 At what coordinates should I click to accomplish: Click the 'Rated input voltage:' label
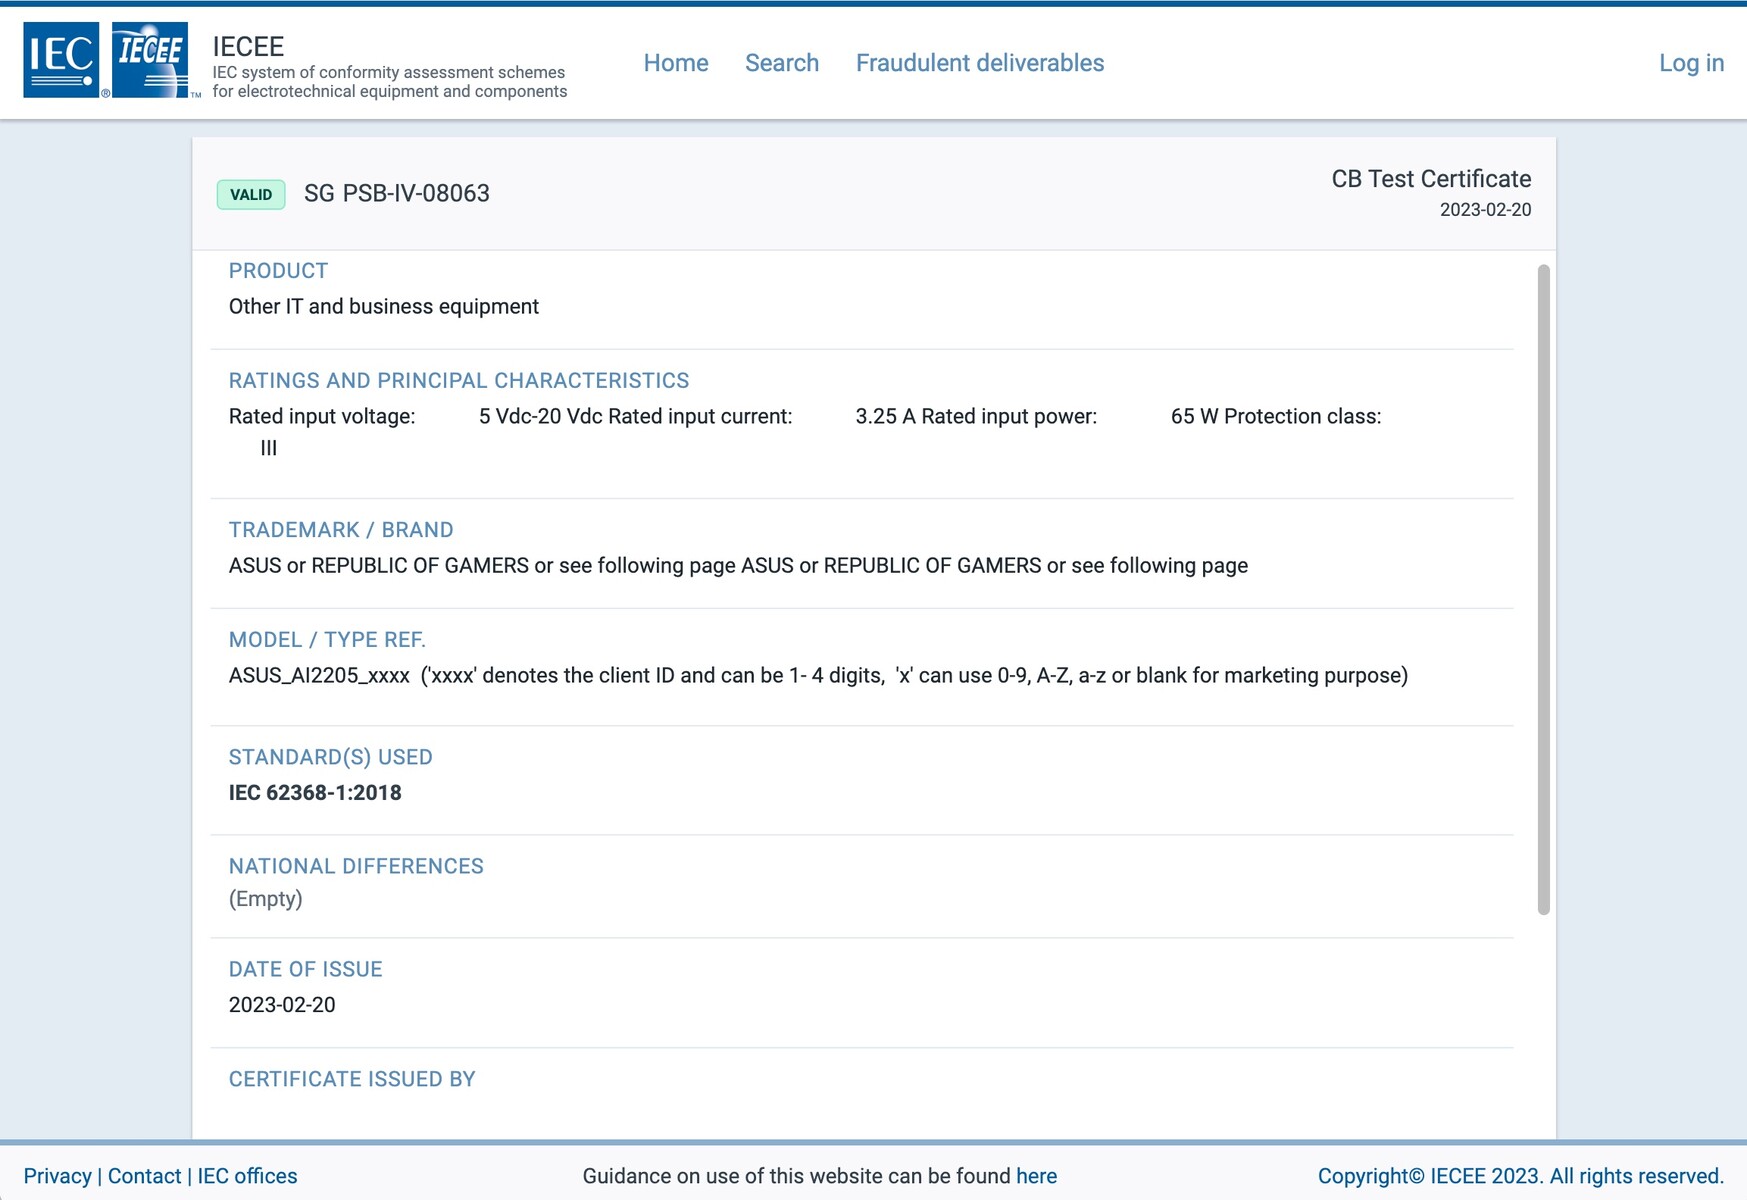tap(322, 416)
